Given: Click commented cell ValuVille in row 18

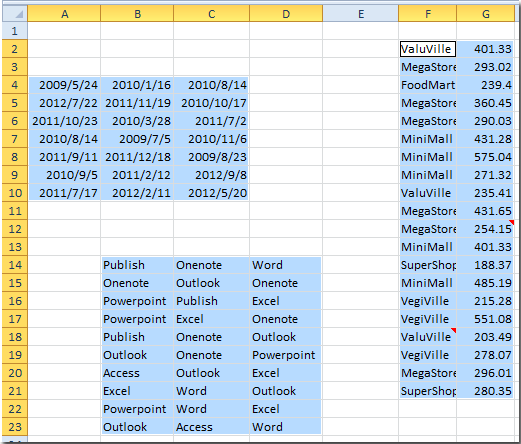Looking at the screenshot, I should [x=428, y=337].
